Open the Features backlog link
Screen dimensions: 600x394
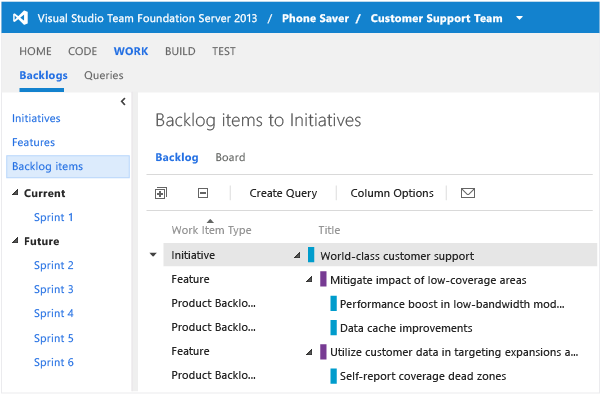[x=33, y=142]
